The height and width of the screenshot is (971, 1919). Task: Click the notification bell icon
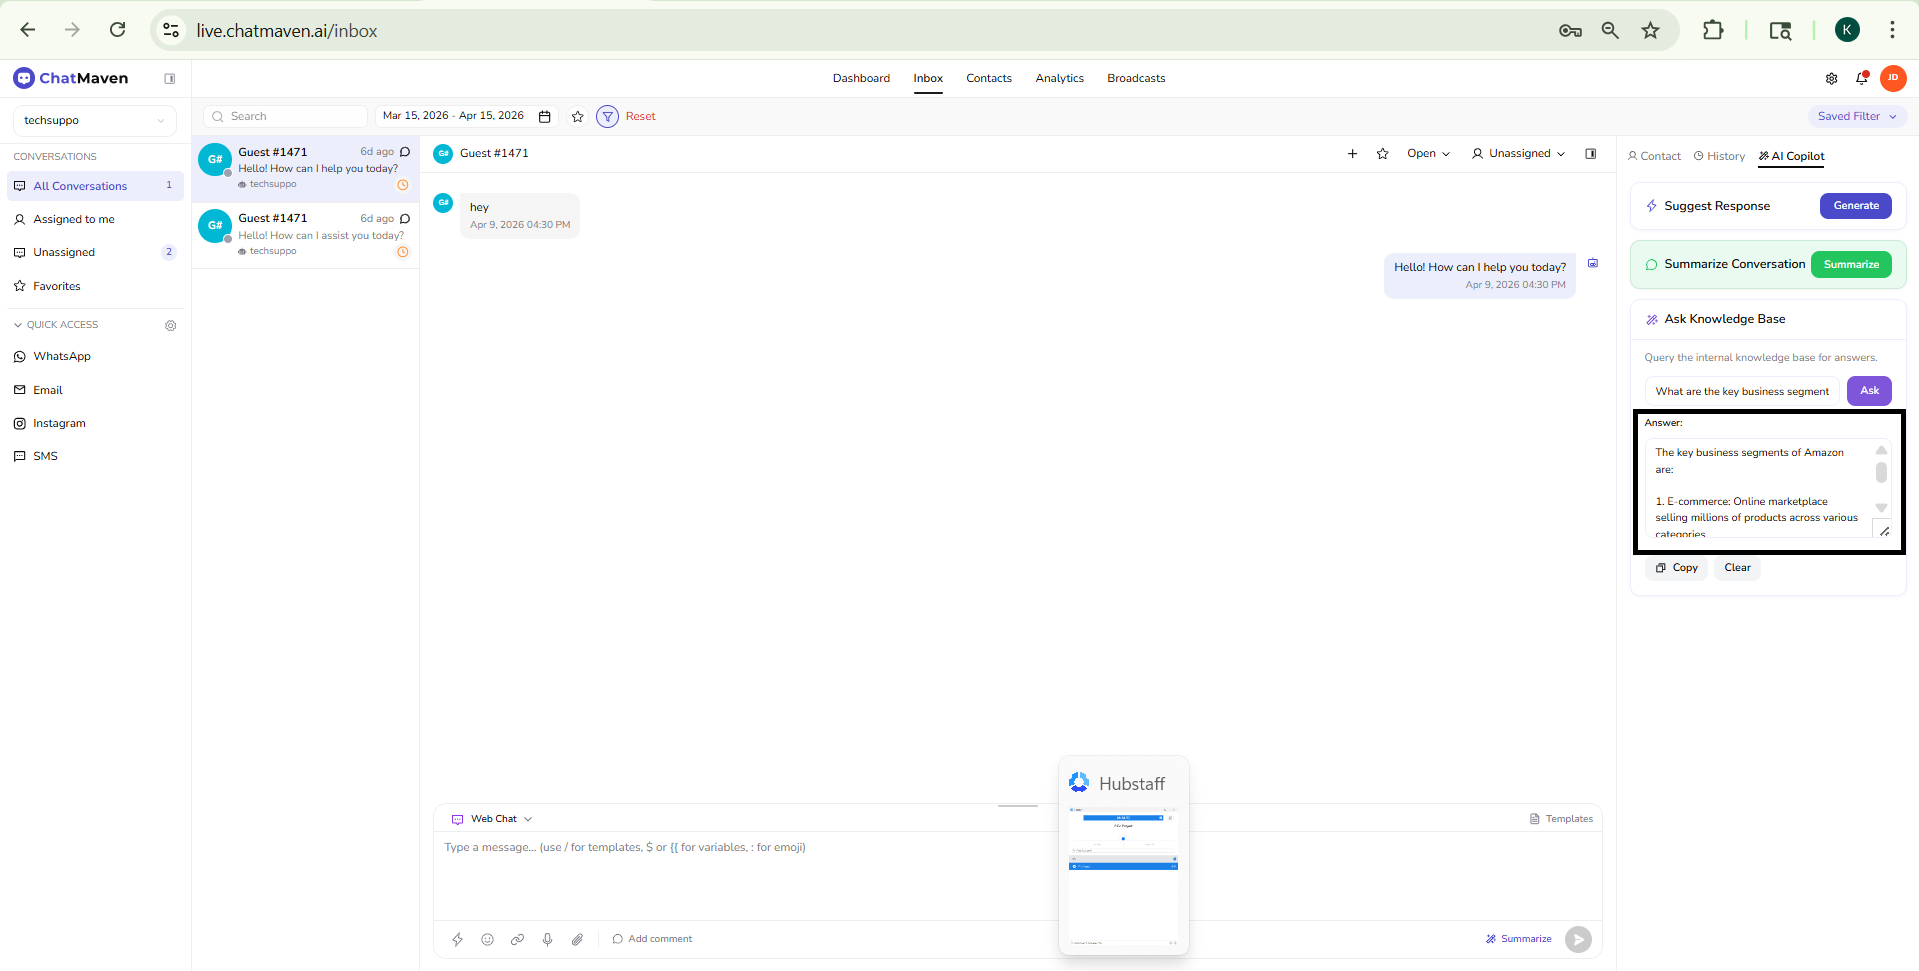[x=1861, y=78]
